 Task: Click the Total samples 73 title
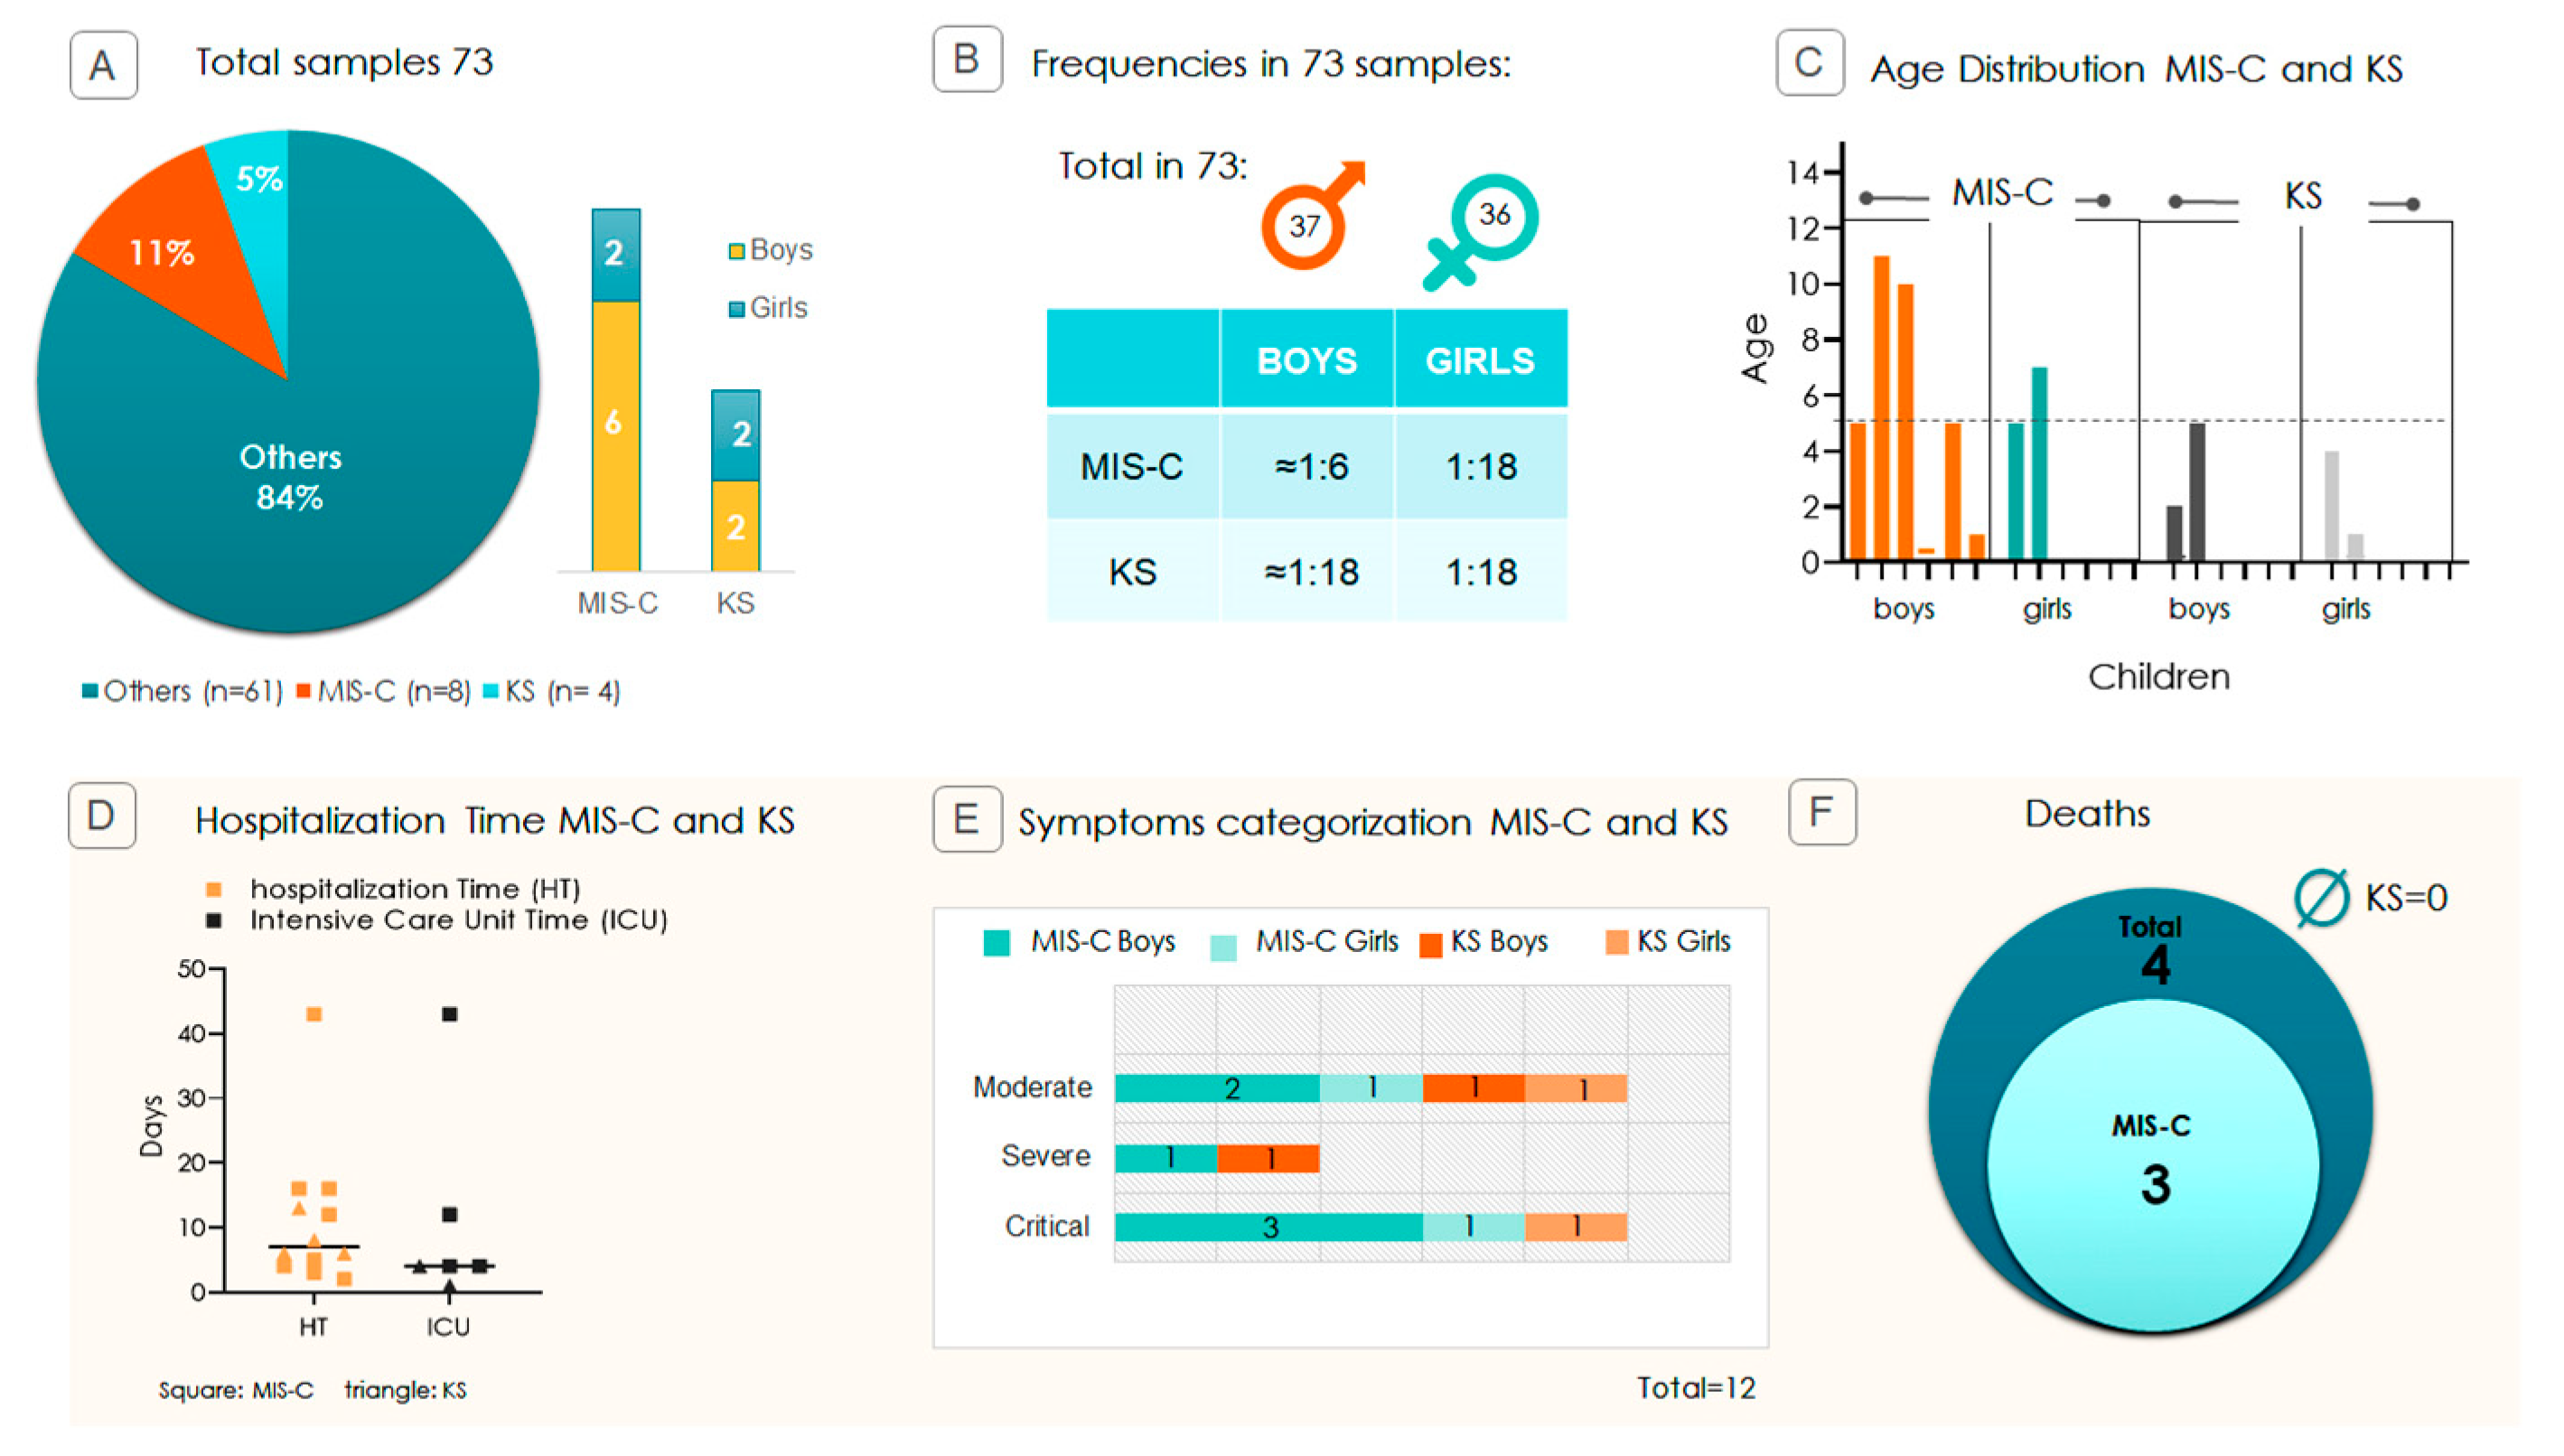pos(345,63)
